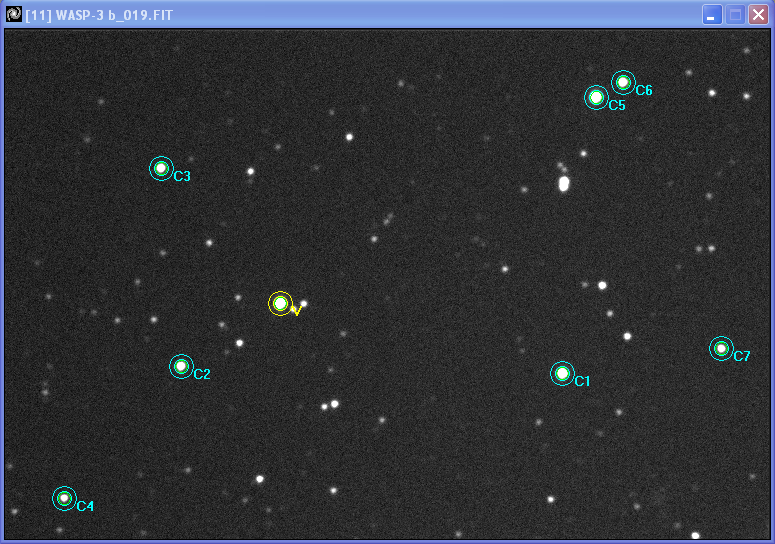The width and height of the screenshot is (775, 544).
Task: Click the C3 comparison star marker
Action: 161,168
